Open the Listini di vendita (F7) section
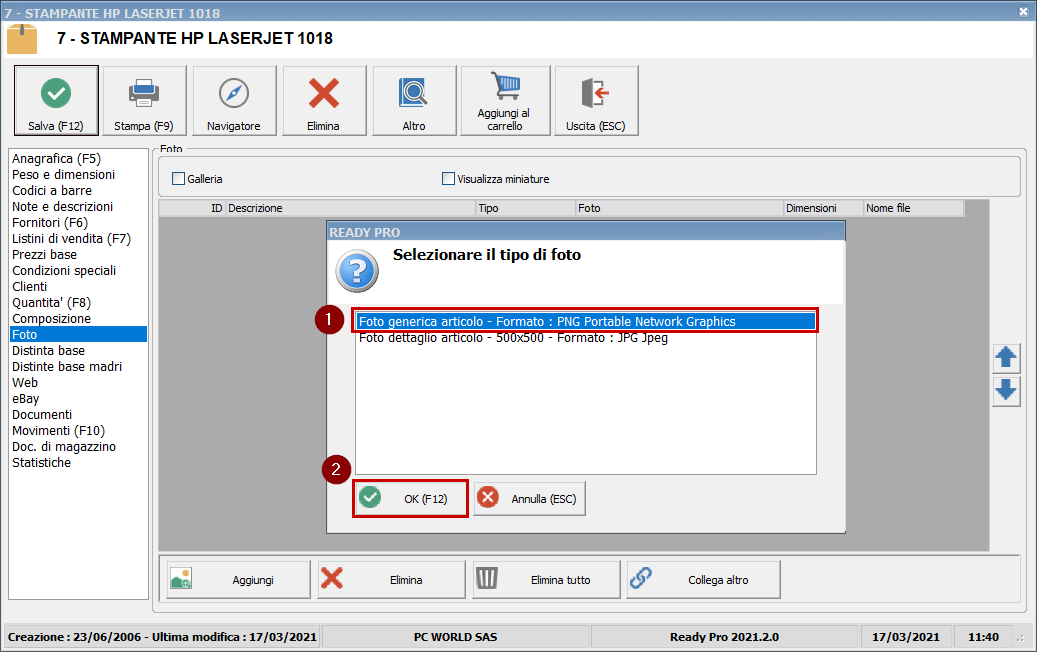Image resolution: width=1037 pixels, height=652 pixels. [71, 239]
